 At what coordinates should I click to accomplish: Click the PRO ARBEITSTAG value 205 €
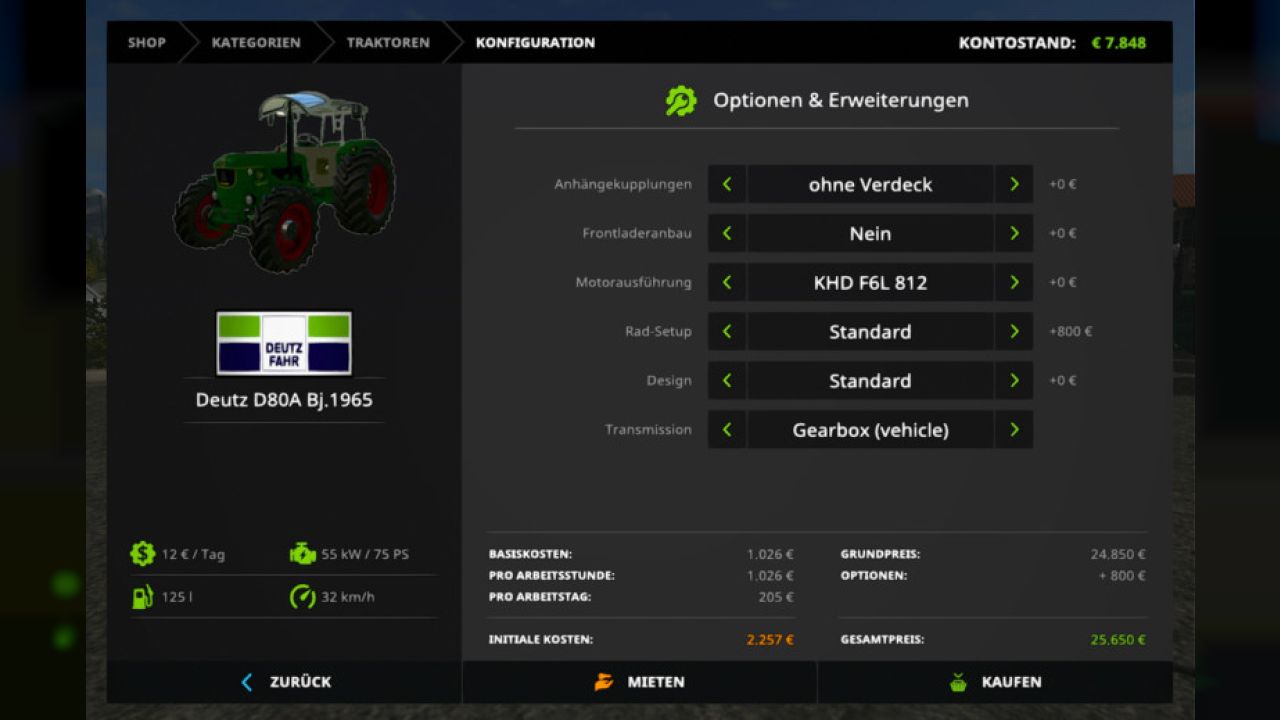[776, 597]
